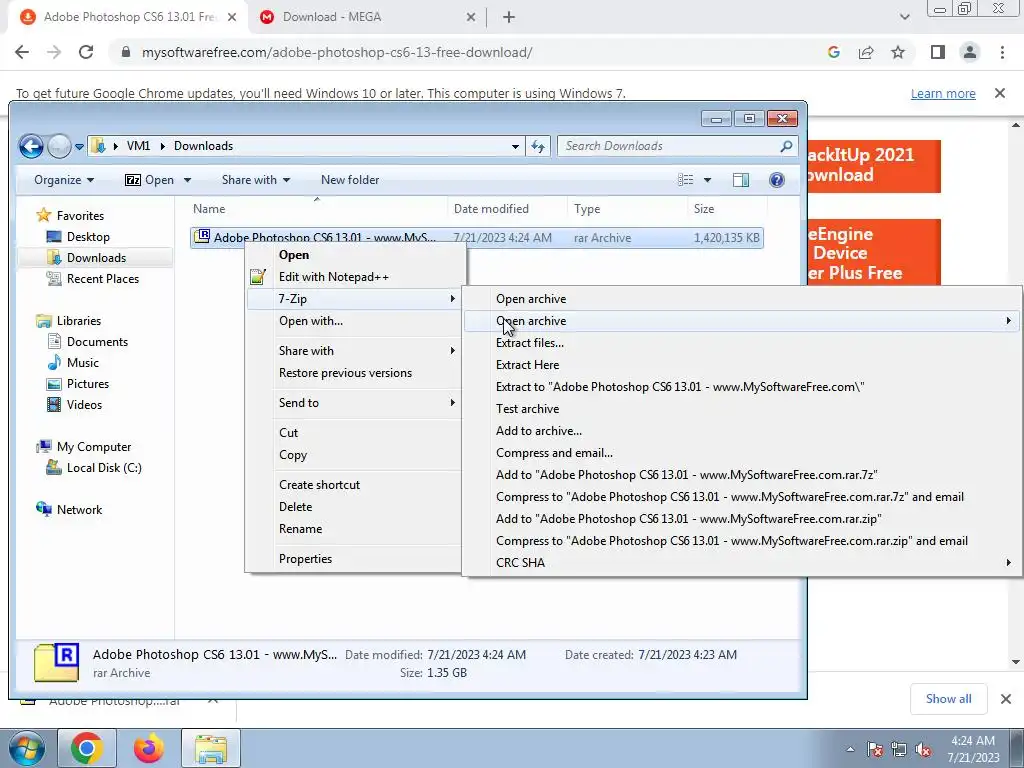The width and height of the screenshot is (1024, 768).
Task: Click the change view icon in Explorer
Action: 685,180
